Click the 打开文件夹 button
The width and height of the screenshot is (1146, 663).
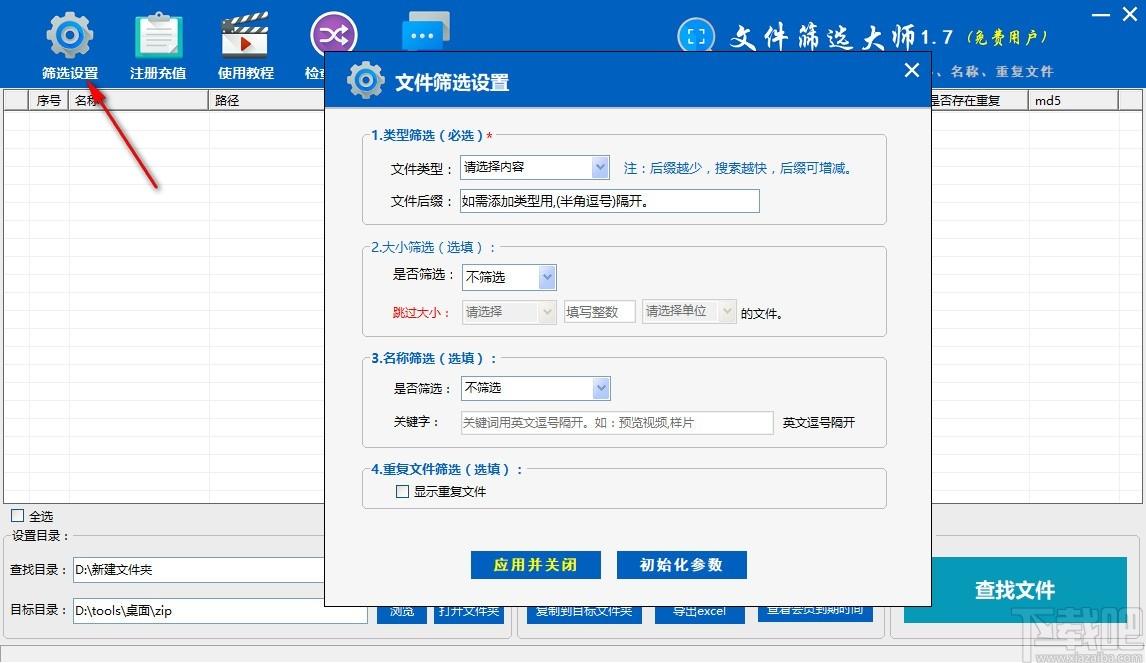[x=469, y=613]
